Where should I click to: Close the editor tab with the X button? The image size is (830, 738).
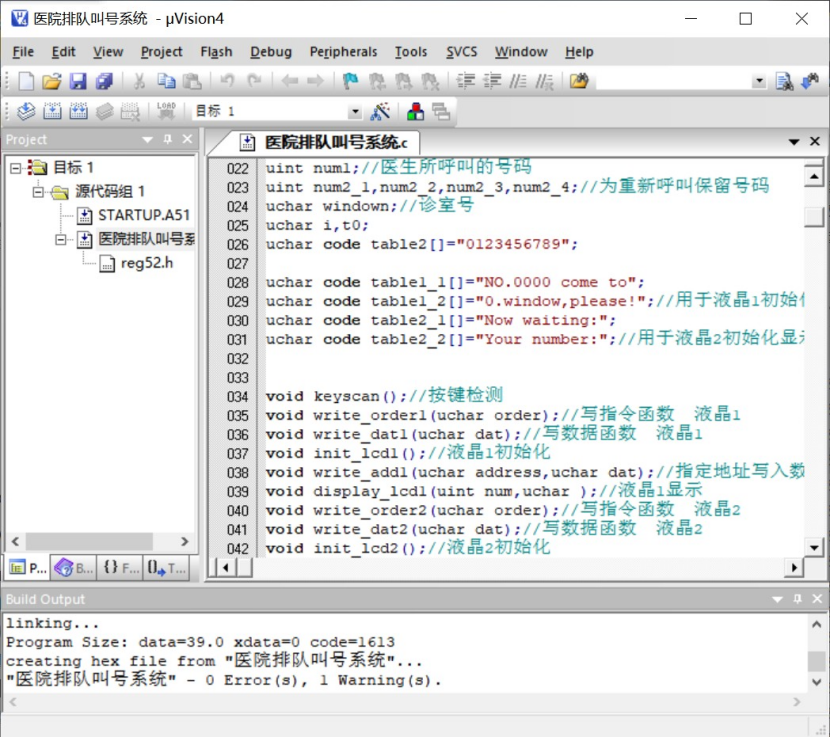(815, 141)
